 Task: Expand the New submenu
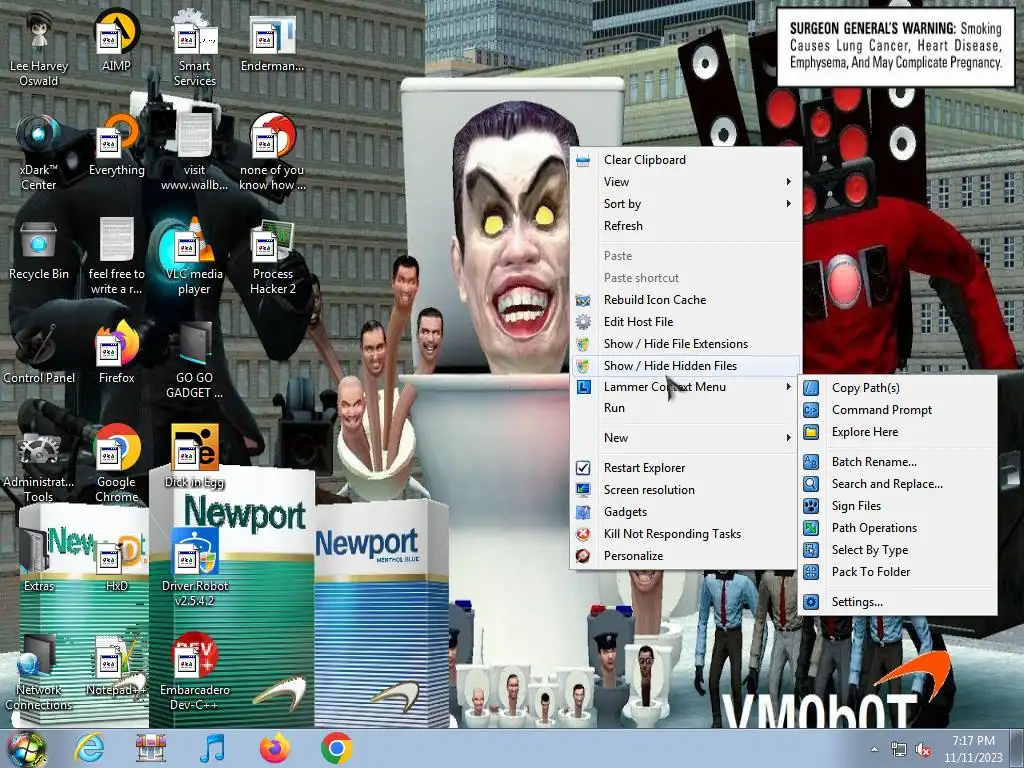(x=686, y=438)
